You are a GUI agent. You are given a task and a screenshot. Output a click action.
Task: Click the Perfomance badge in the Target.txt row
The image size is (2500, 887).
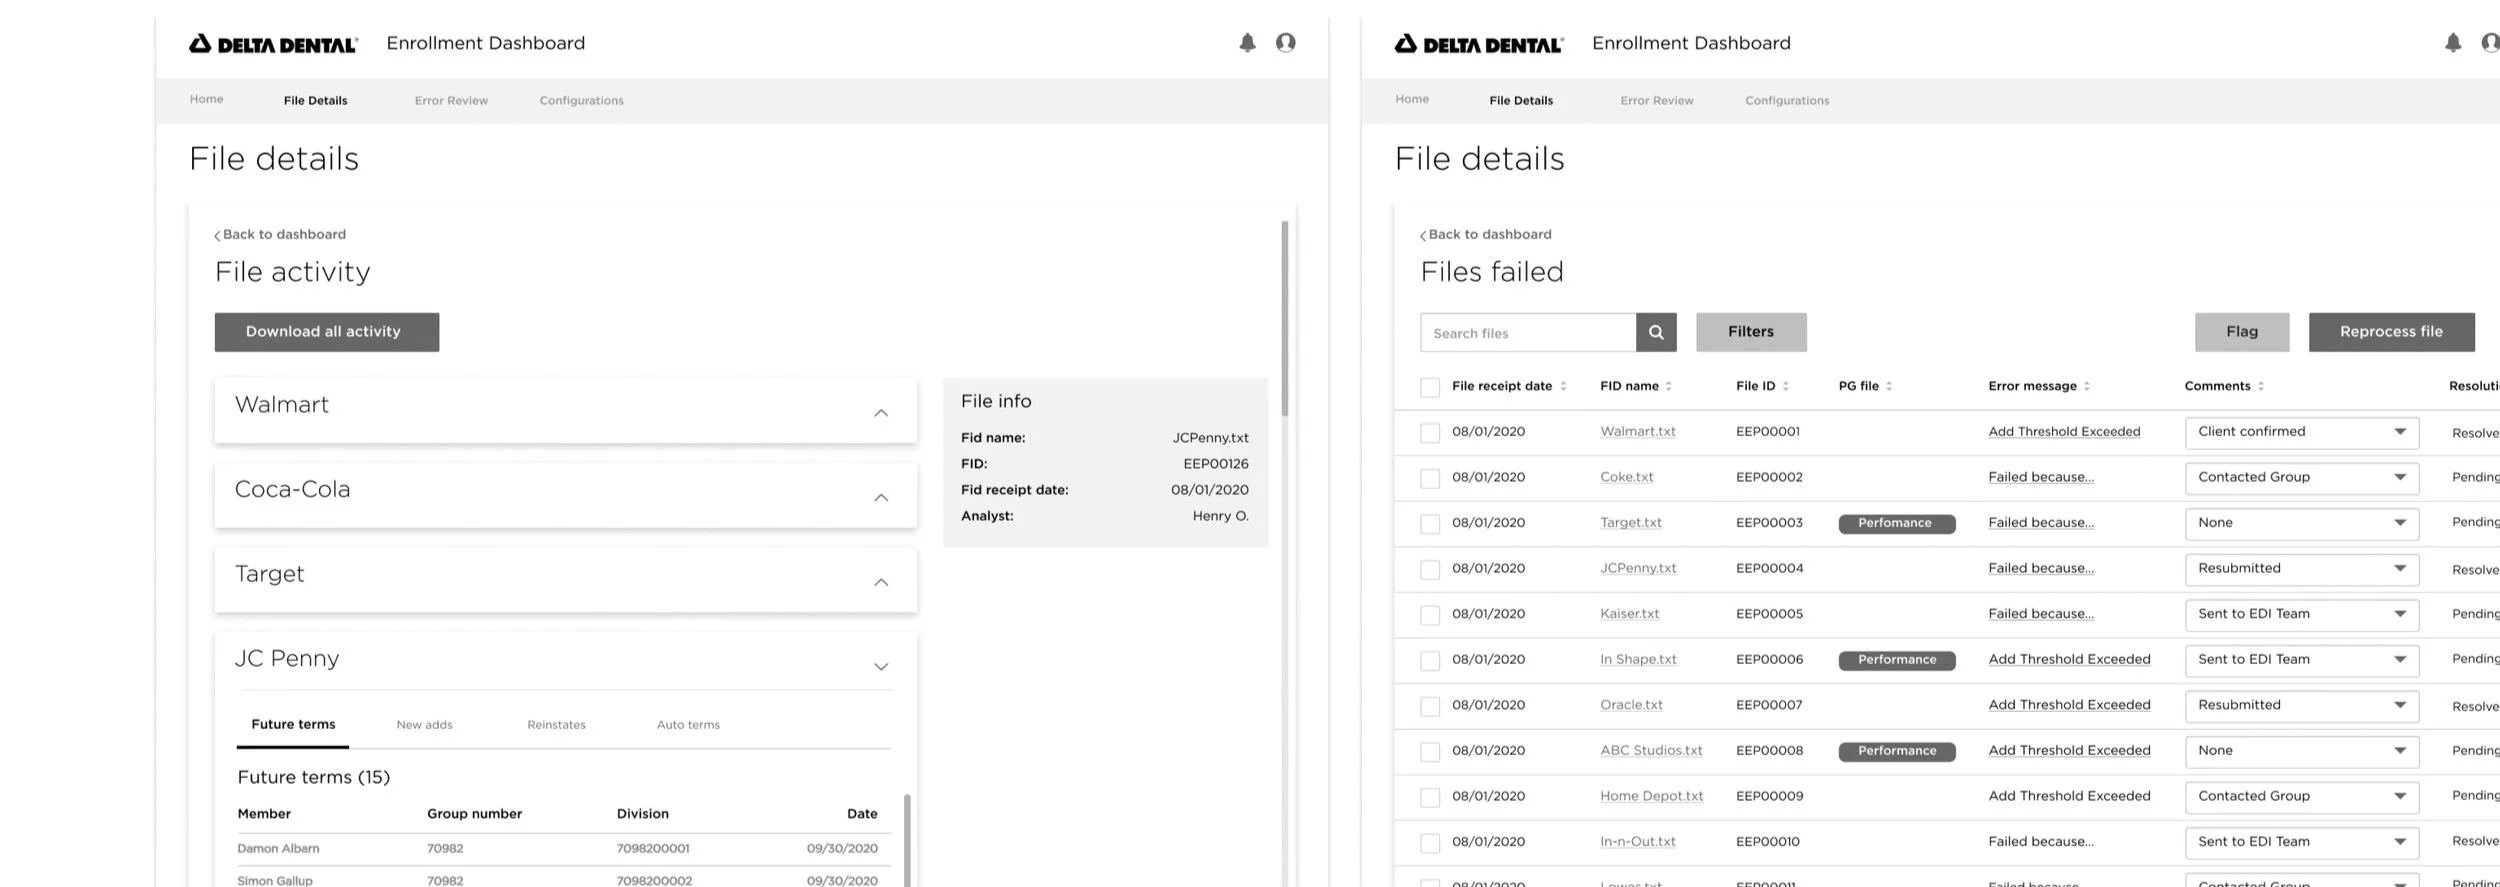(1896, 523)
